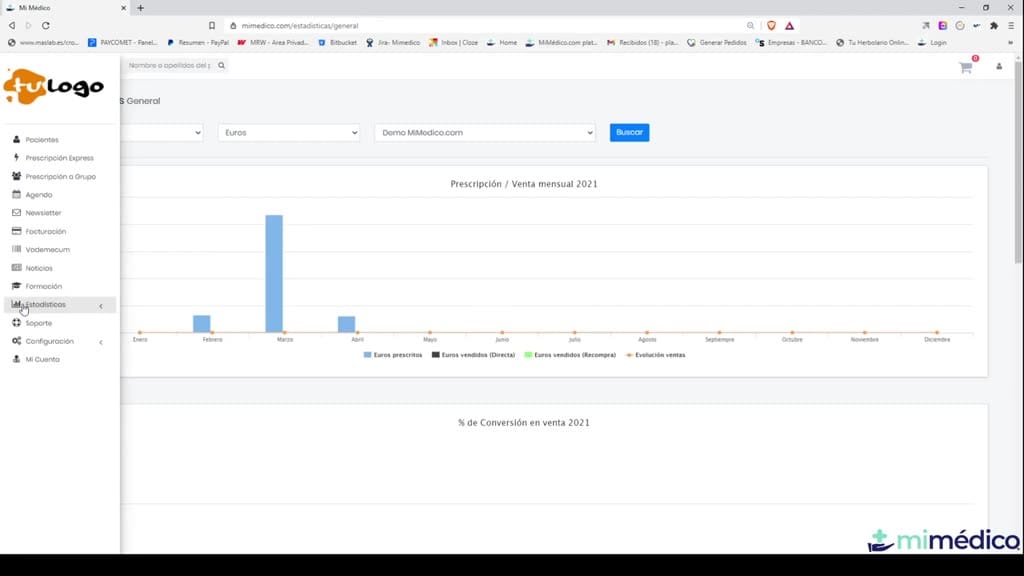Open the shopping cart icon

coord(965,67)
